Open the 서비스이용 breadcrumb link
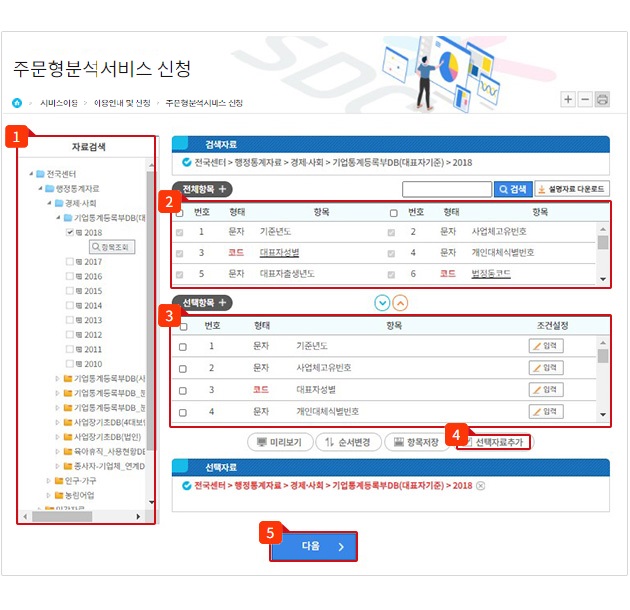 pos(59,103)
